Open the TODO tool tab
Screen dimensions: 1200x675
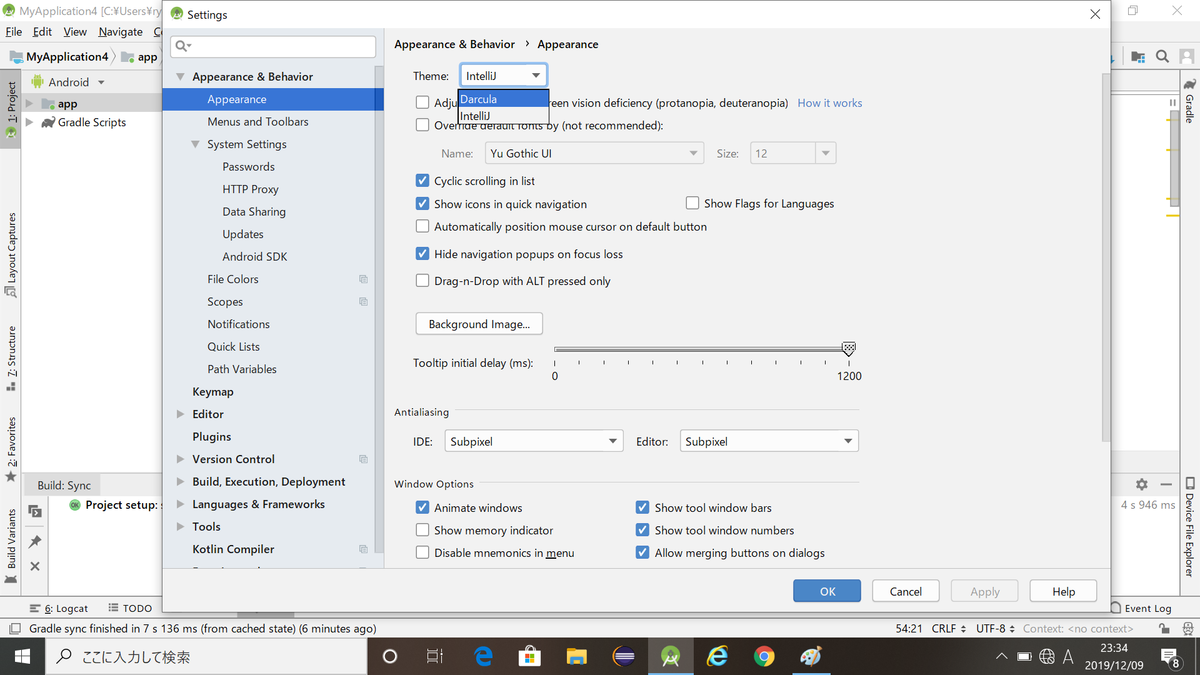coord(130,608)
